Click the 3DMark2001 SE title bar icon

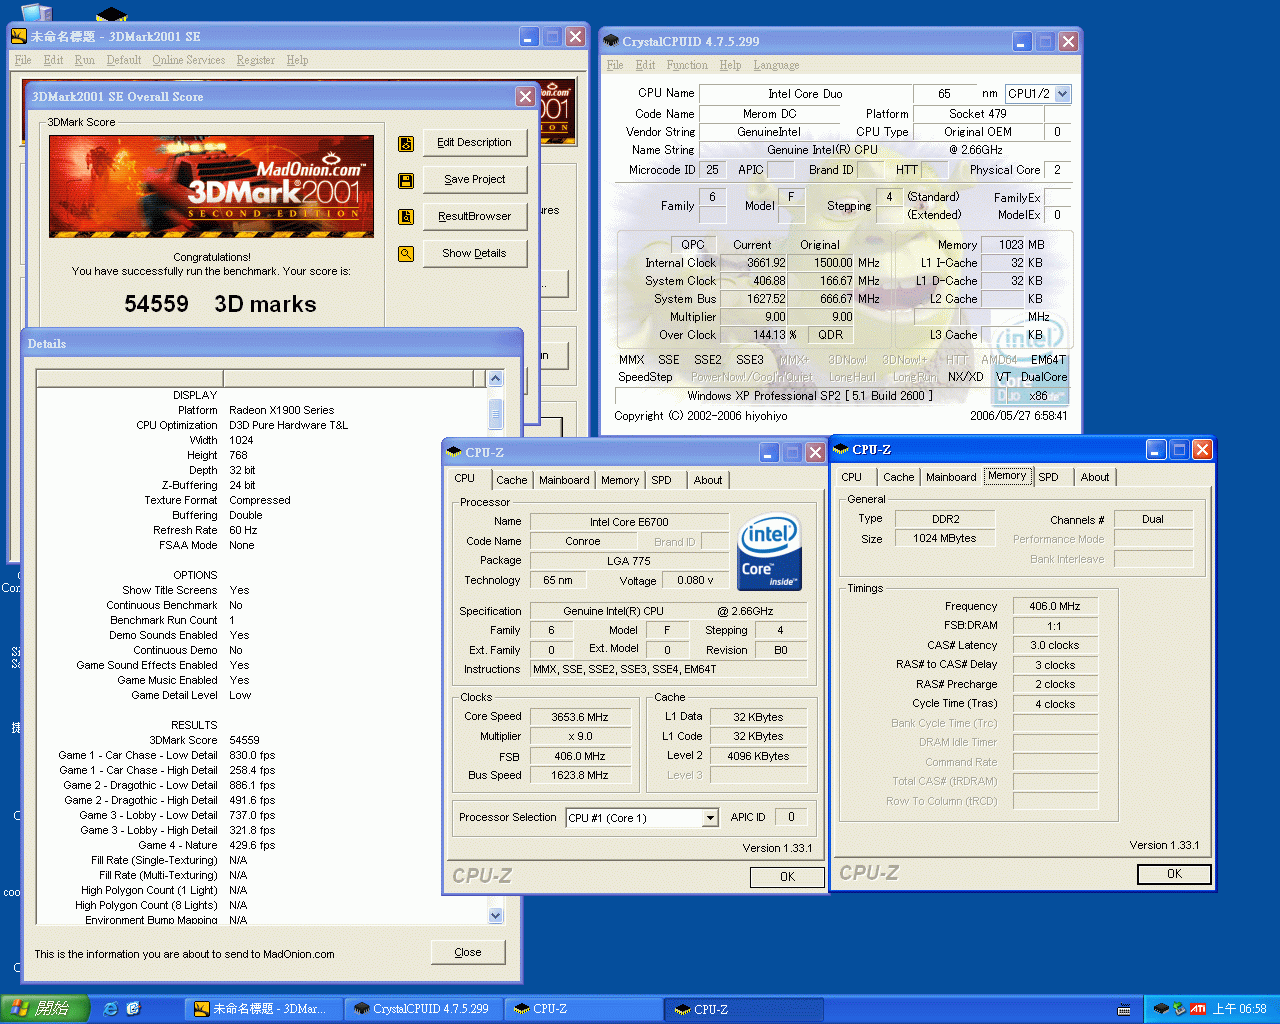(18, 37)
